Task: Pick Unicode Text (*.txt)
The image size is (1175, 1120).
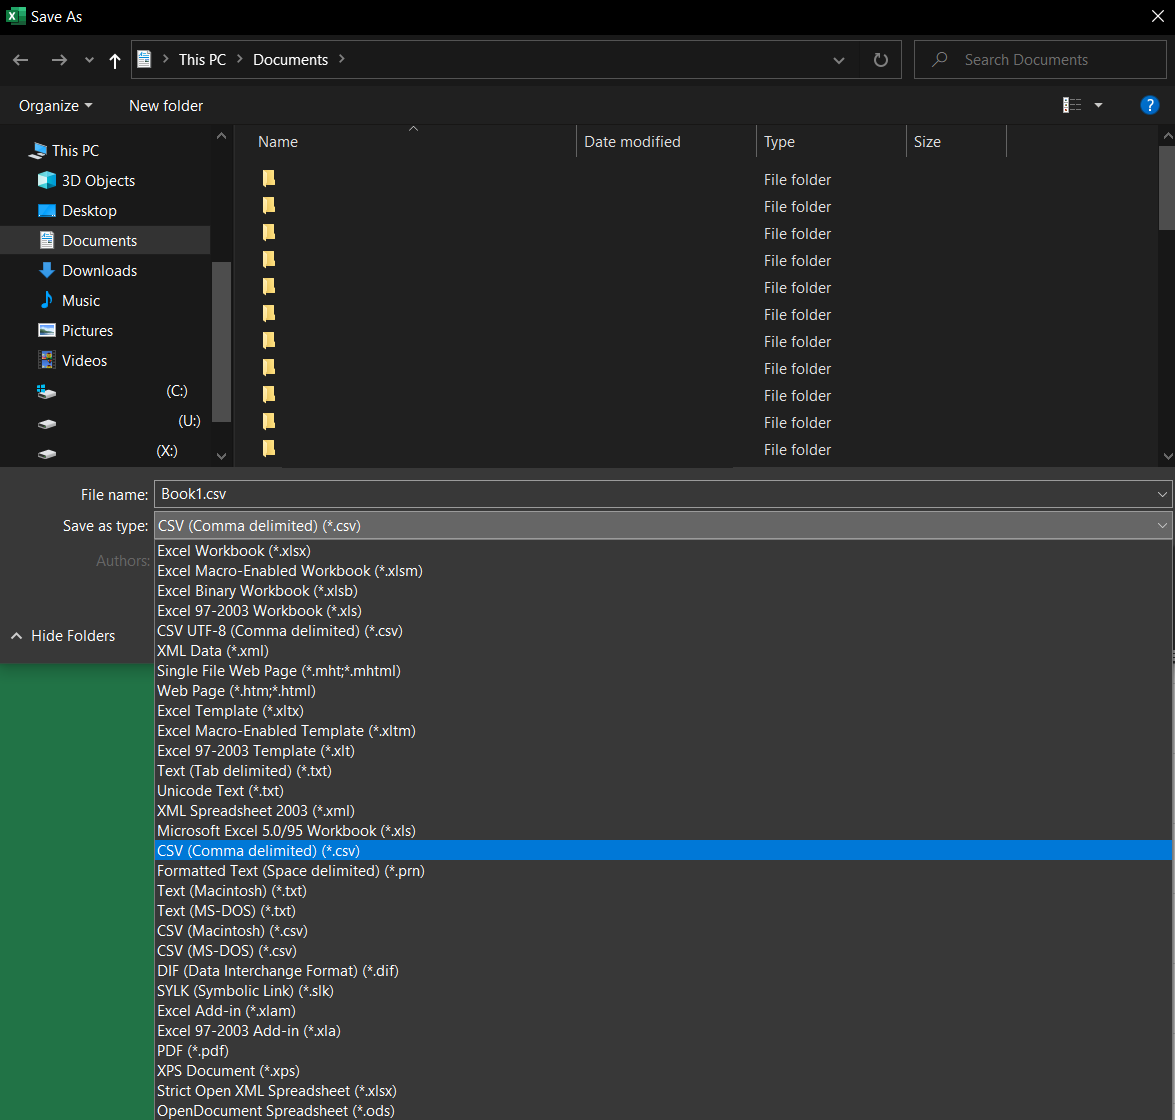Action: click(663, 790)
